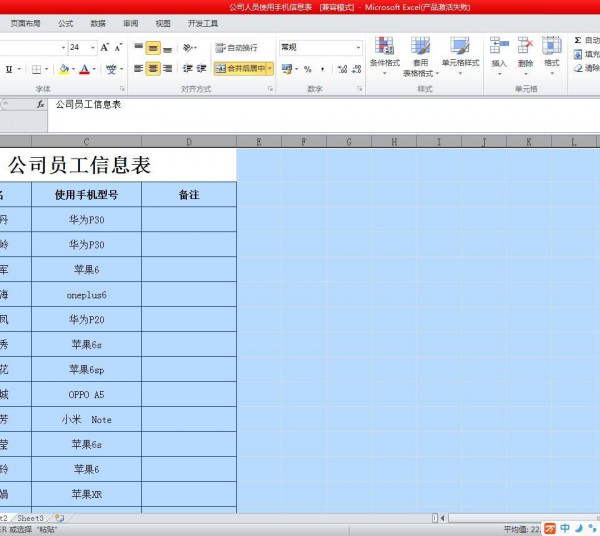Select column D header
This screenshot has width=600, height=536.
pos(189,142)
